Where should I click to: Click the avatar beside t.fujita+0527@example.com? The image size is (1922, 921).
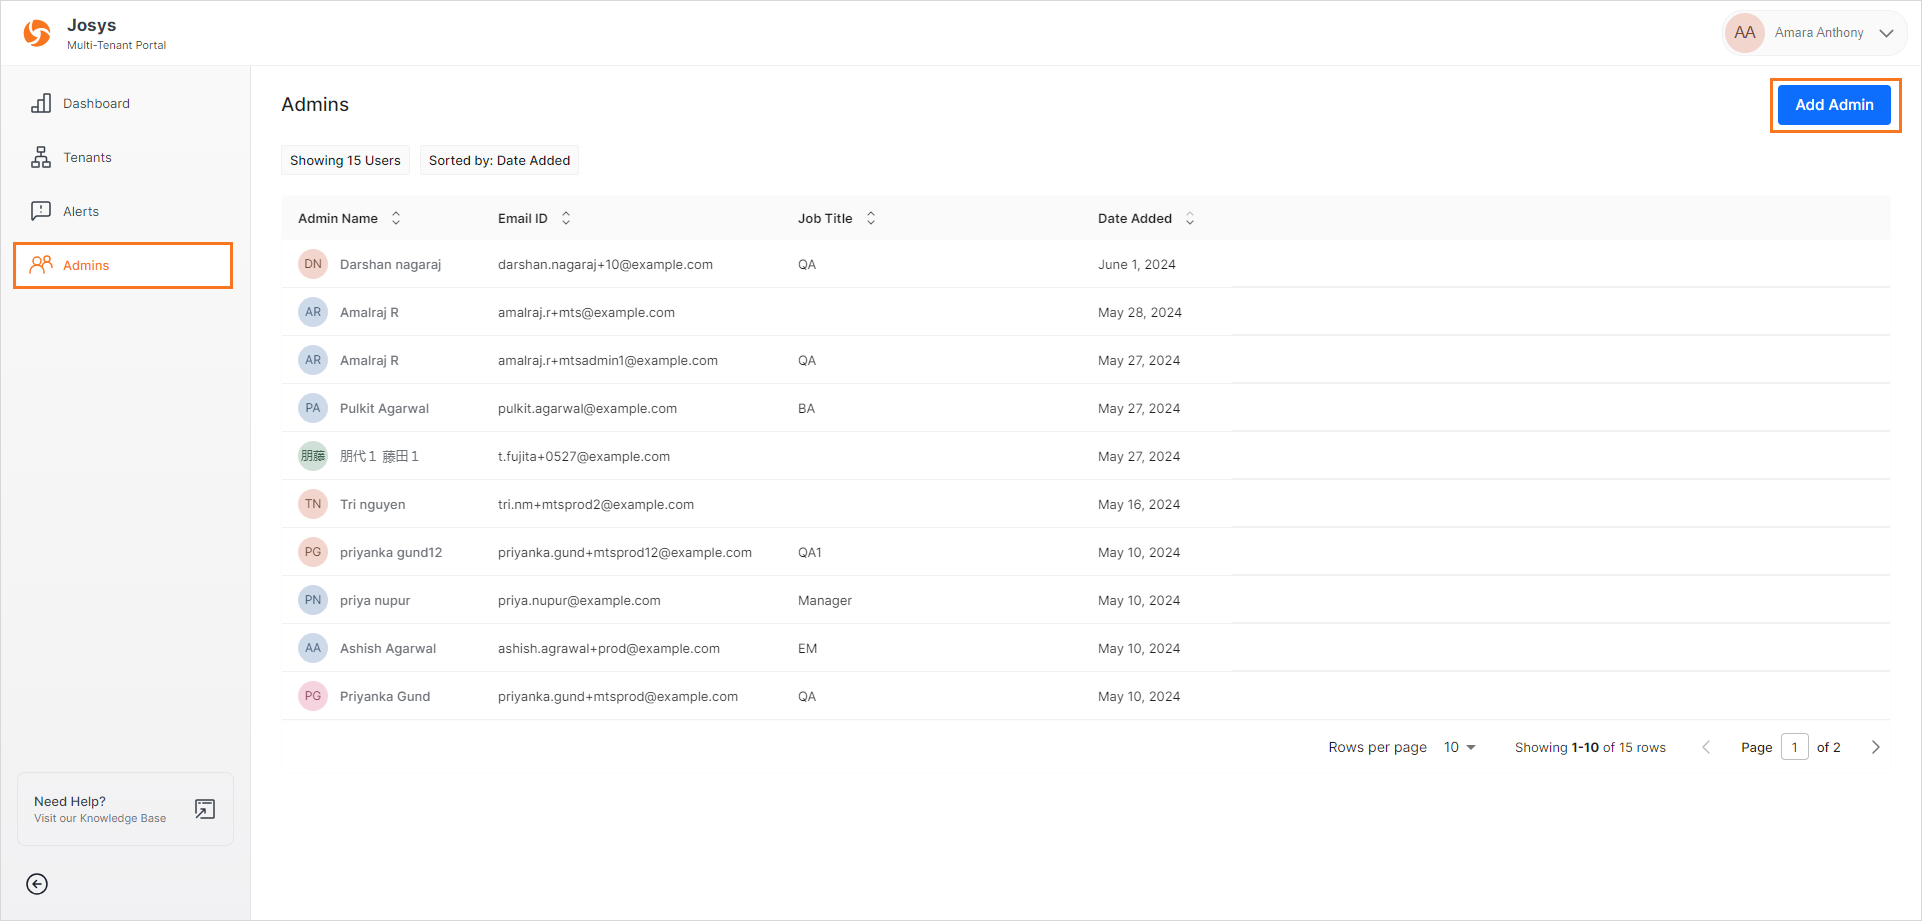pyautogui.click(x=313, y=456)
